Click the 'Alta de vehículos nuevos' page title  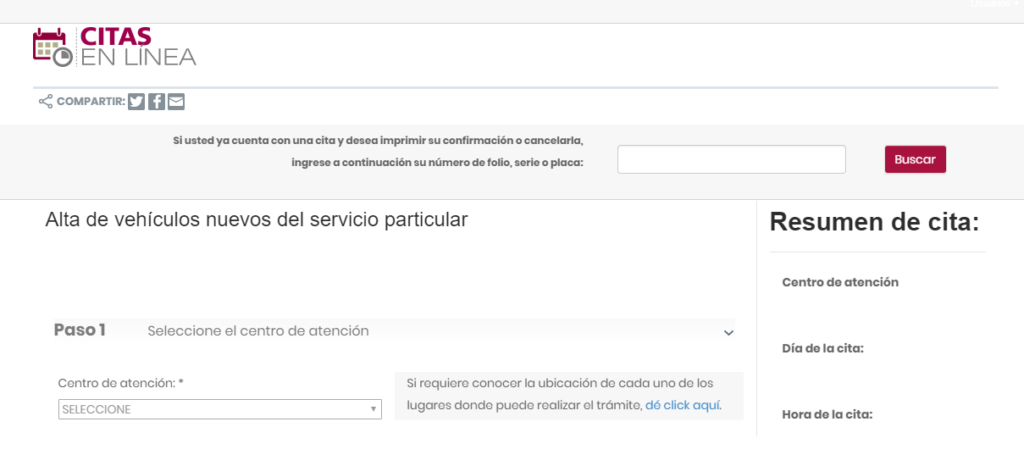256,219
